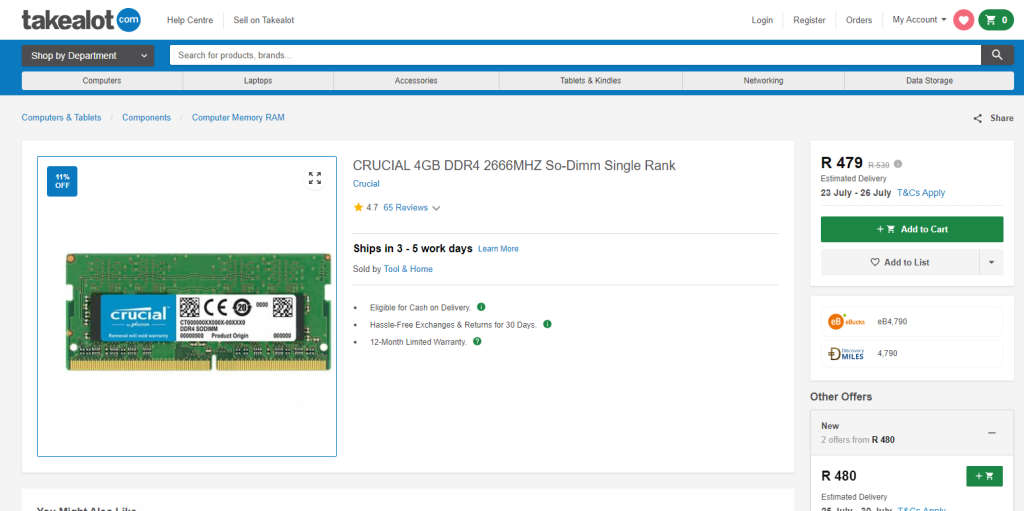Open Computers & Tablets breadcrumb
The image size is (1024, 511).
61,118
